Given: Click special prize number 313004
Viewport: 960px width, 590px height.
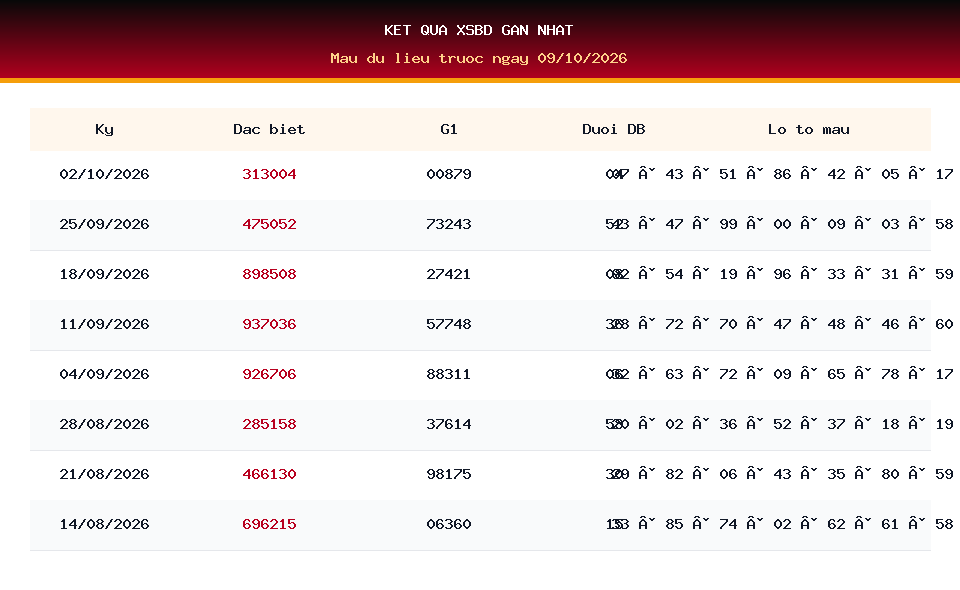Looking at the screenshot, I should coord(269,174).
